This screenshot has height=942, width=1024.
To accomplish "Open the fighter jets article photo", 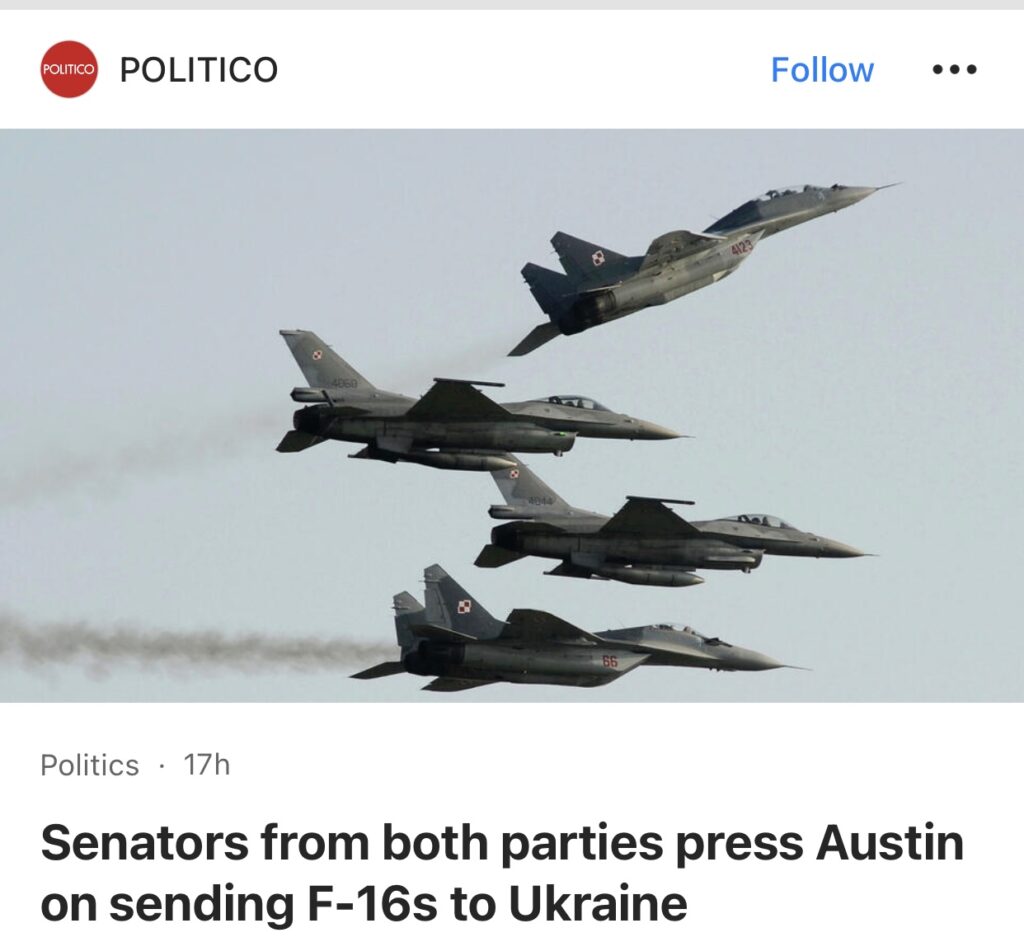I will coord(512,415).
